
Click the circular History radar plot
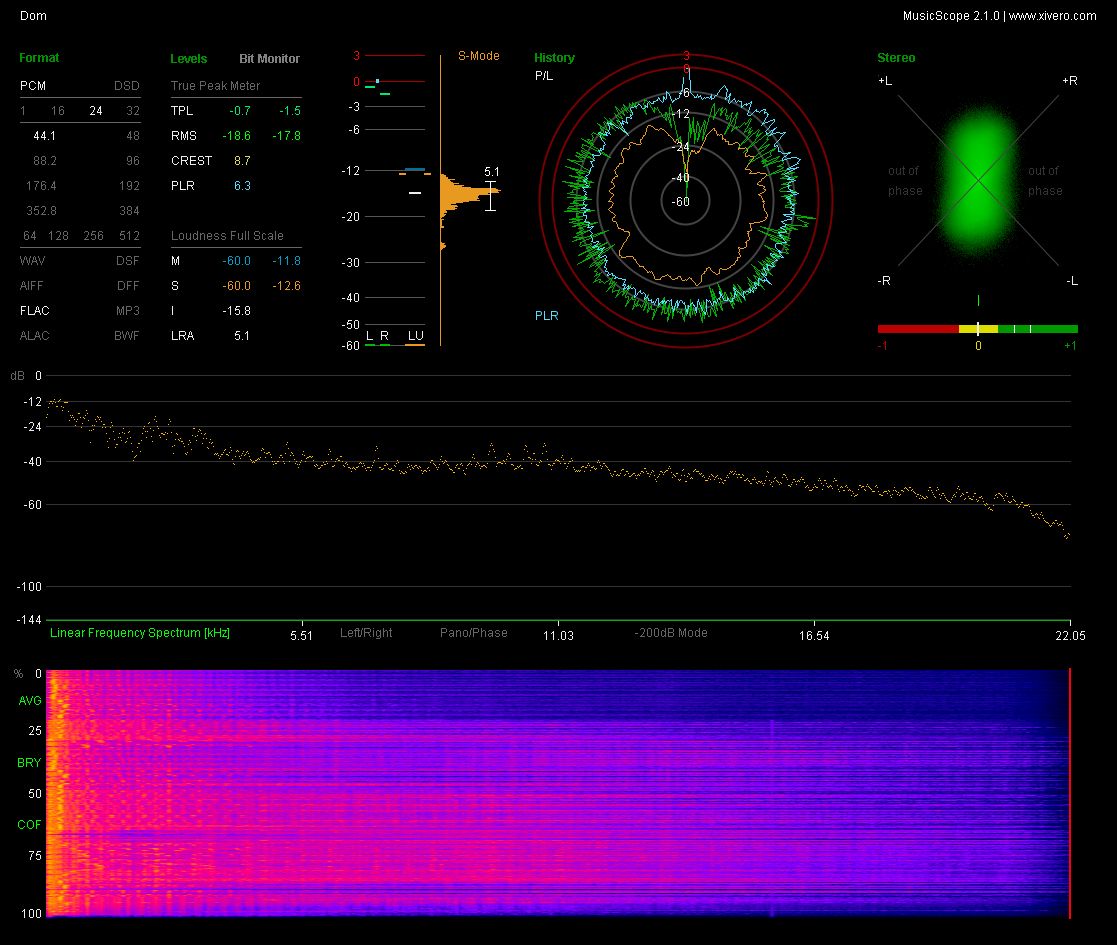(x=686, y=200)
